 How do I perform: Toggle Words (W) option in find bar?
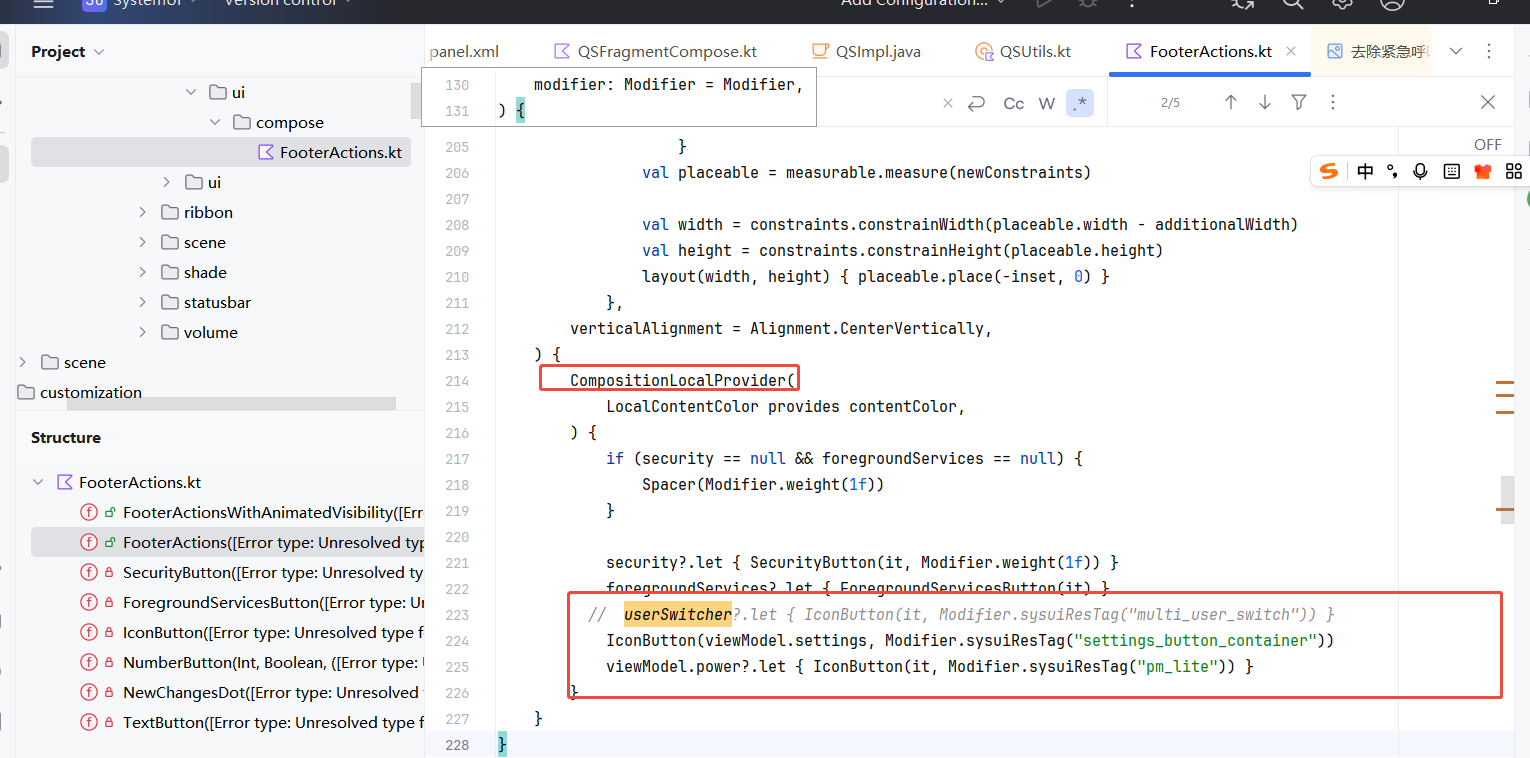coord(1047,103)
